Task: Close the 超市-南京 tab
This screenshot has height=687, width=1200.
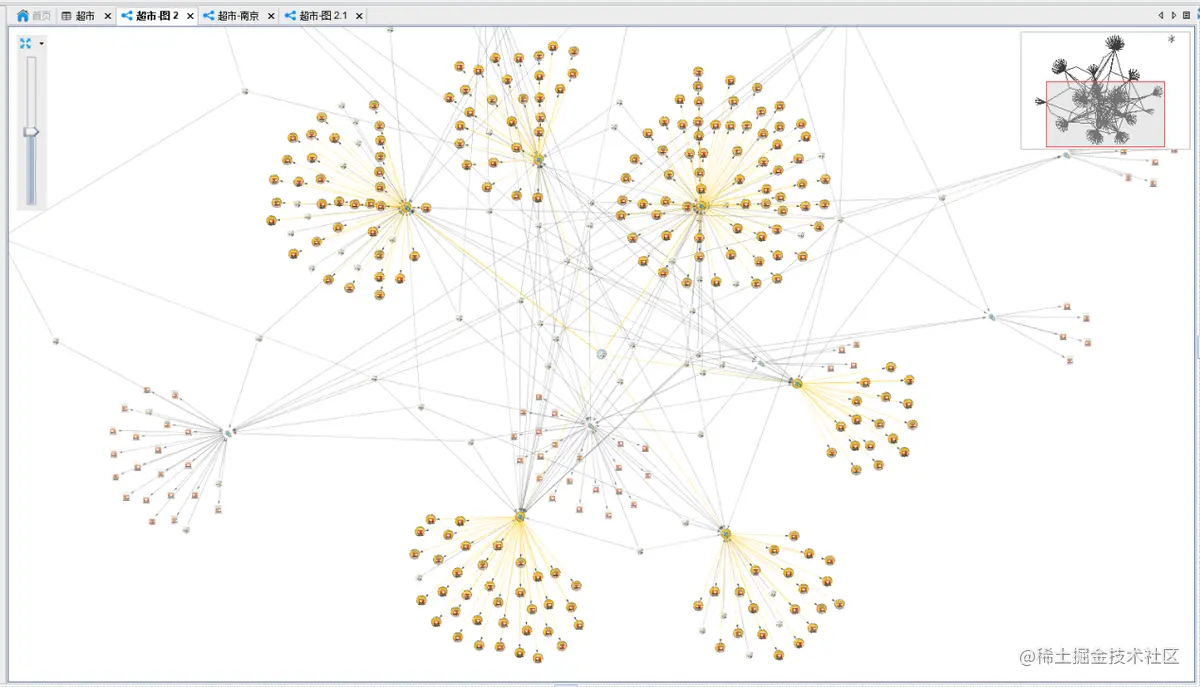Action: pyautogui.click(x=271, y=16)
